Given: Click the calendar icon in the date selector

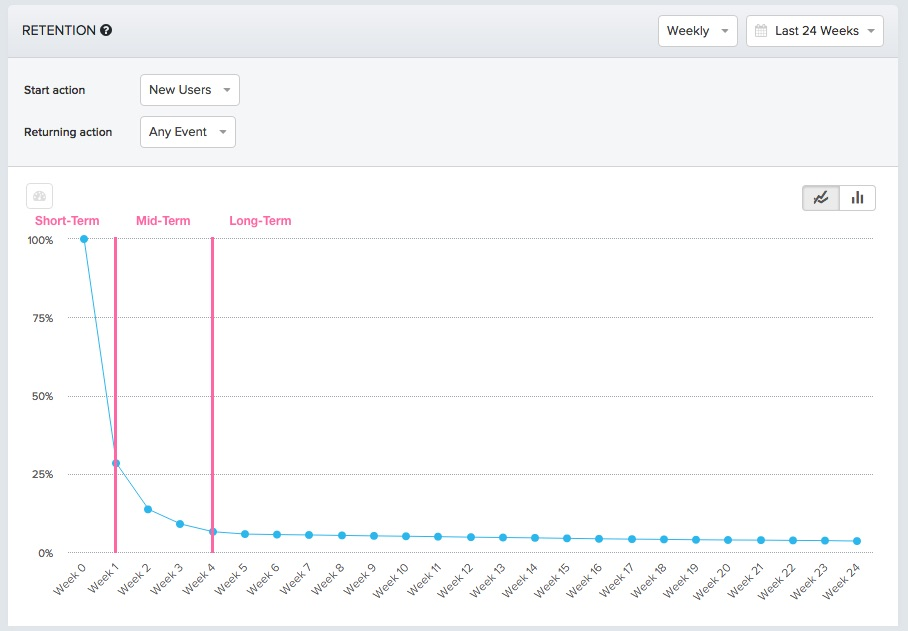Looking at the screenshot, I should tap(759, 30).
